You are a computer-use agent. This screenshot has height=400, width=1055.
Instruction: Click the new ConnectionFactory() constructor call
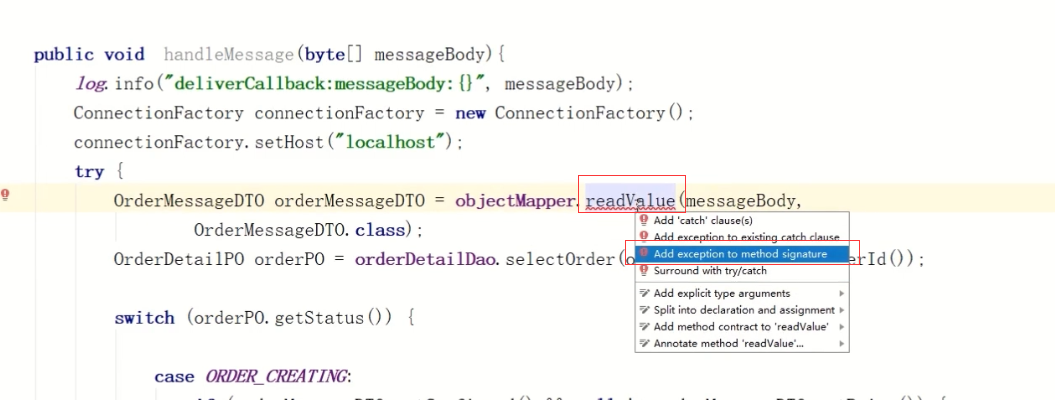[569, 113]
